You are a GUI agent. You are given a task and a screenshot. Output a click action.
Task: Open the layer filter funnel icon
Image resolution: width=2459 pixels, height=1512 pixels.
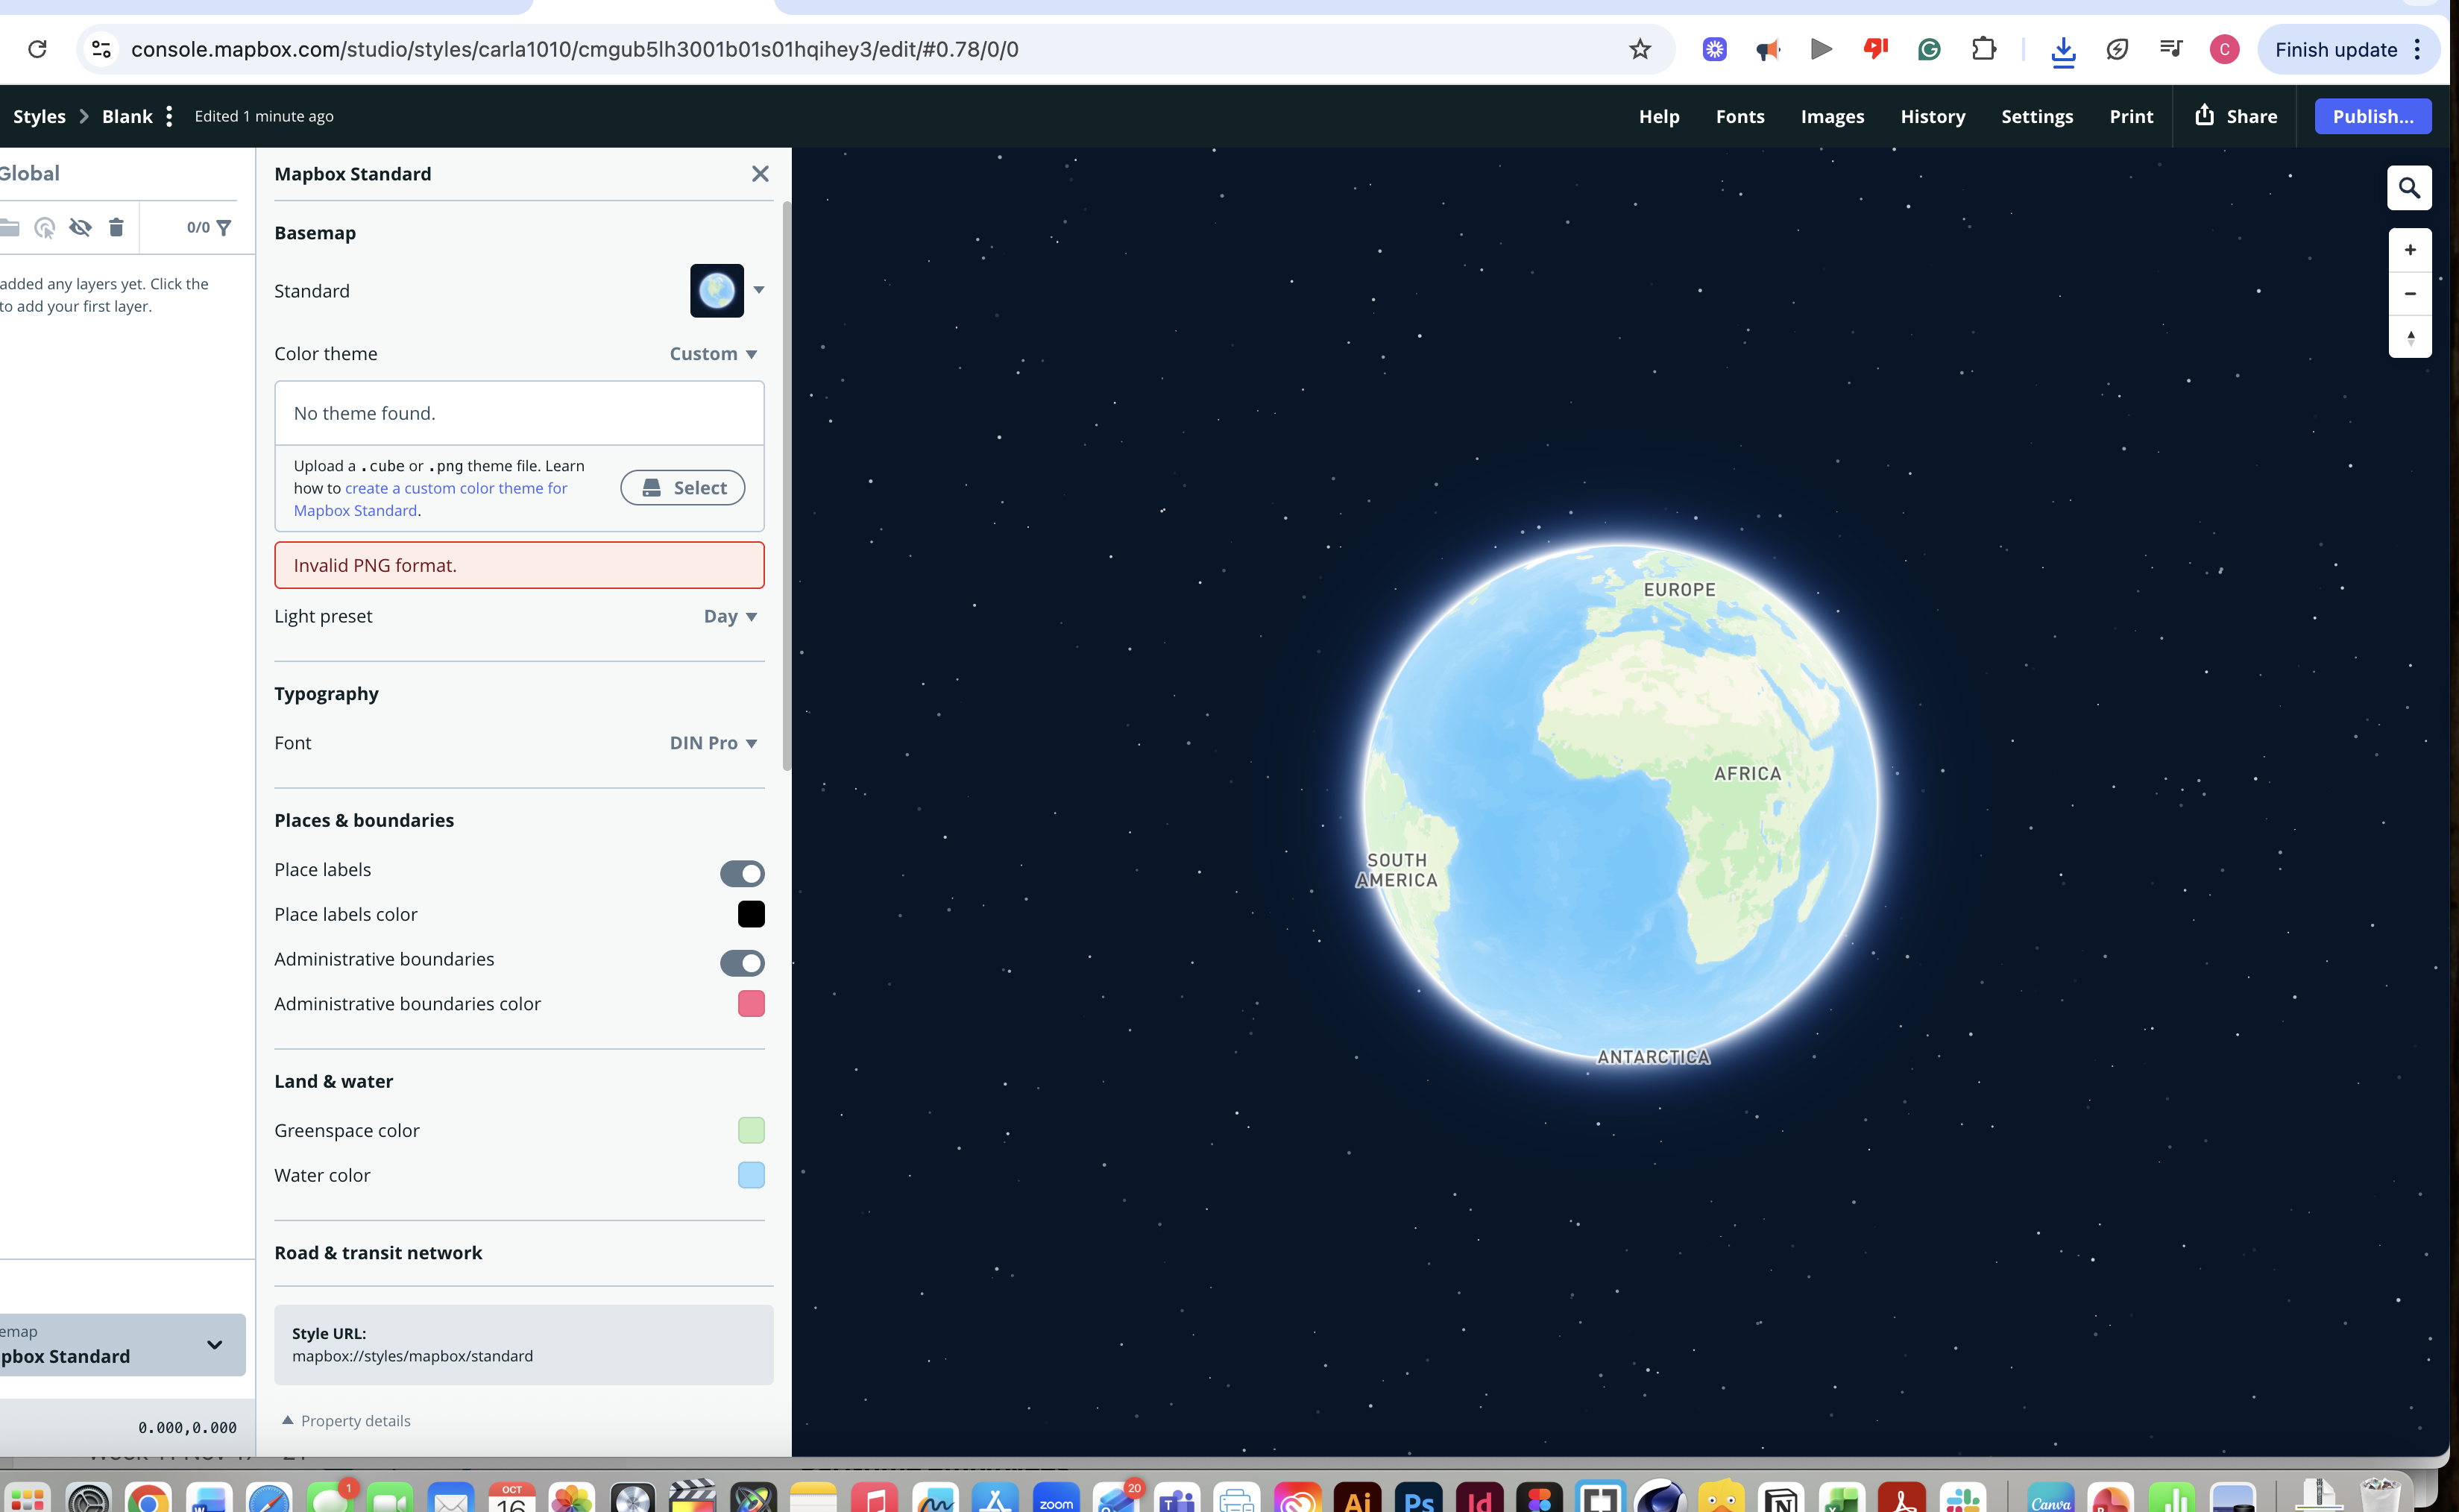224,227
